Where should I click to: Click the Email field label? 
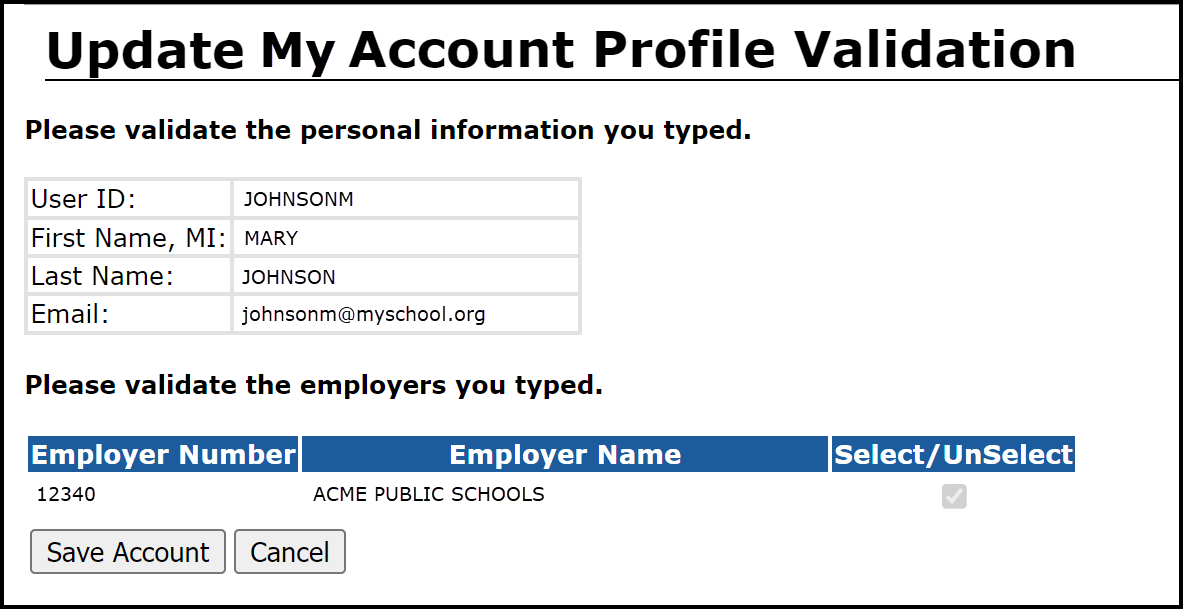[70, 315]
